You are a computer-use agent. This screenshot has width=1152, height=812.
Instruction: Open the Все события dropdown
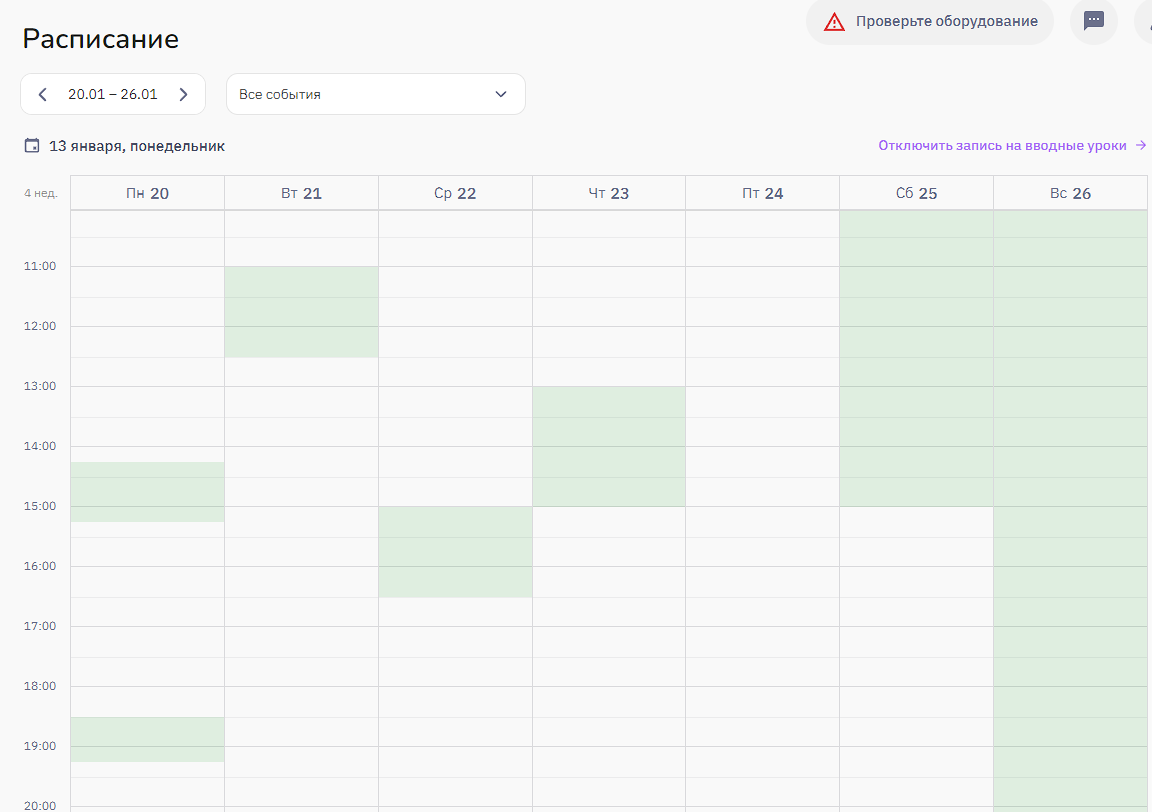pyautogui.click(x=375, y=95)
